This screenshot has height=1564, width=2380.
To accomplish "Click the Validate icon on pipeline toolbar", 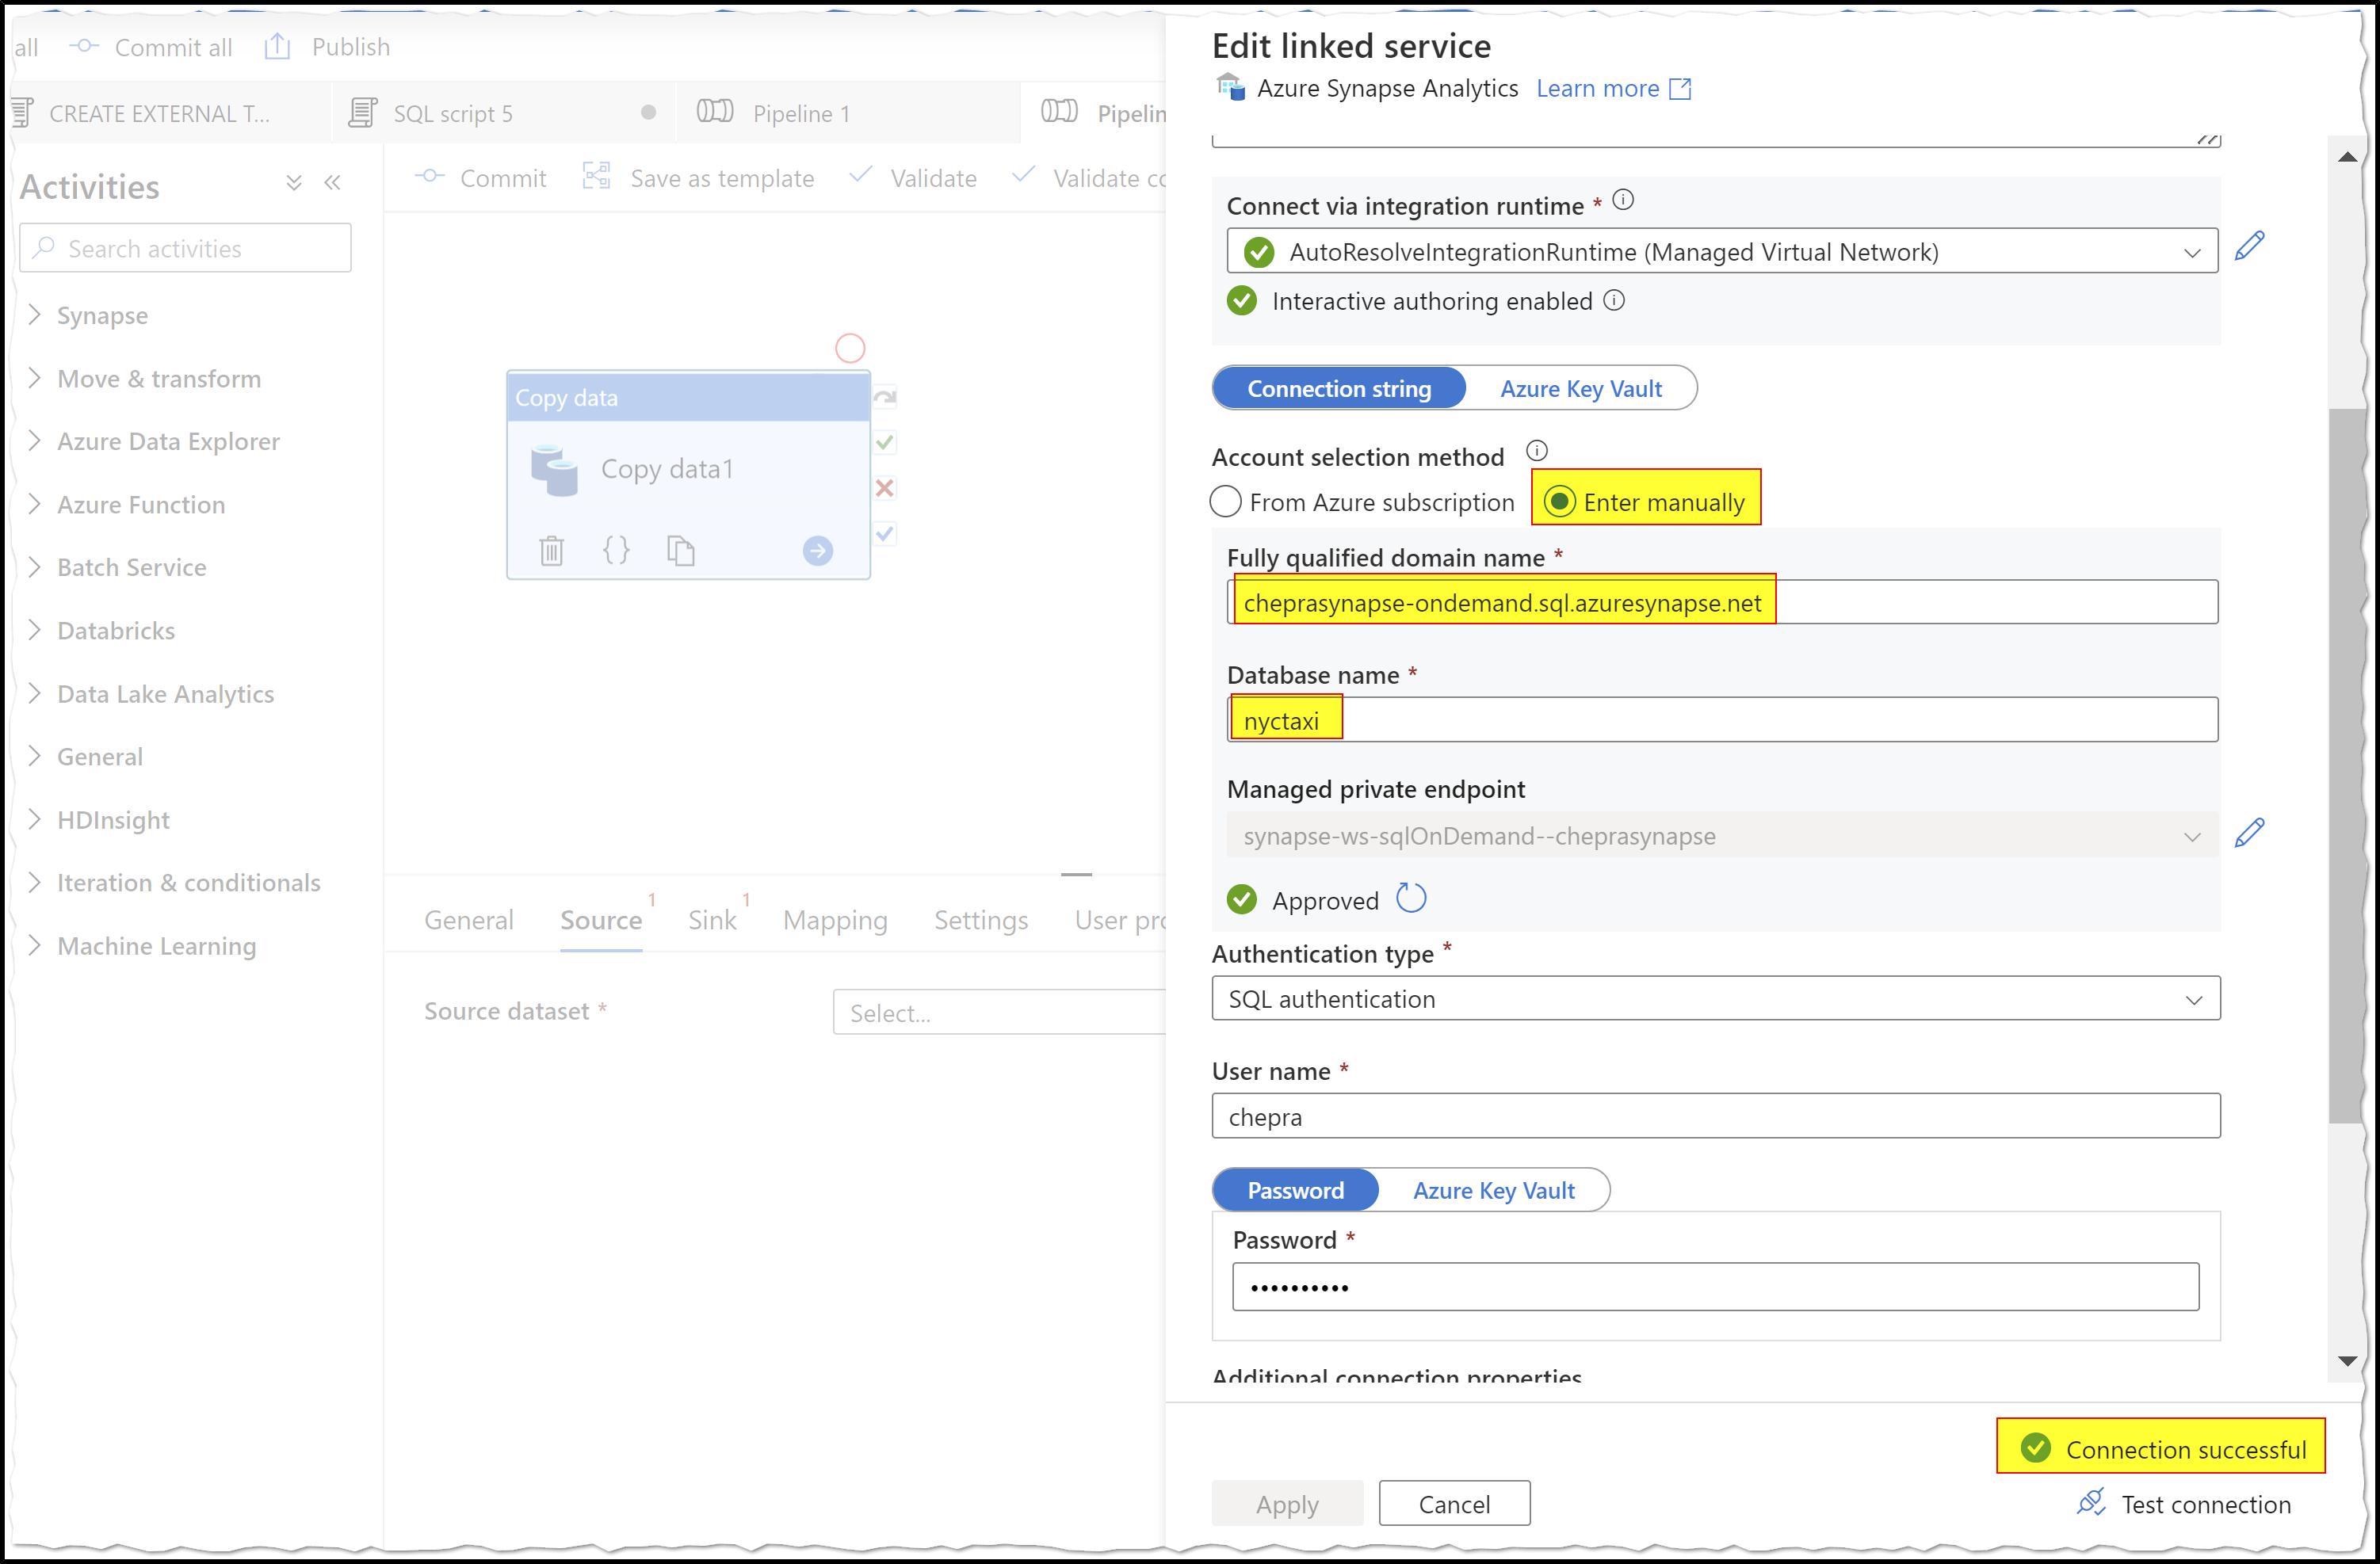I will (859, 176).
